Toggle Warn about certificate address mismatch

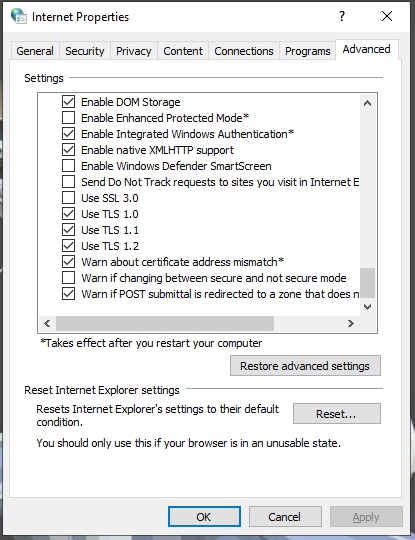click(x=68, y=262)
